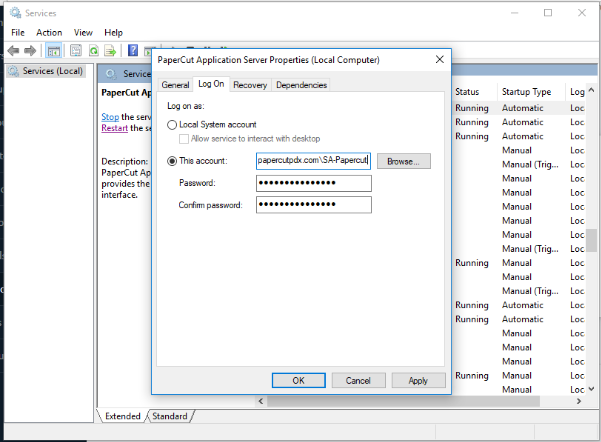Click the Confirm password input field
The image size is (601, 442).
314,205
